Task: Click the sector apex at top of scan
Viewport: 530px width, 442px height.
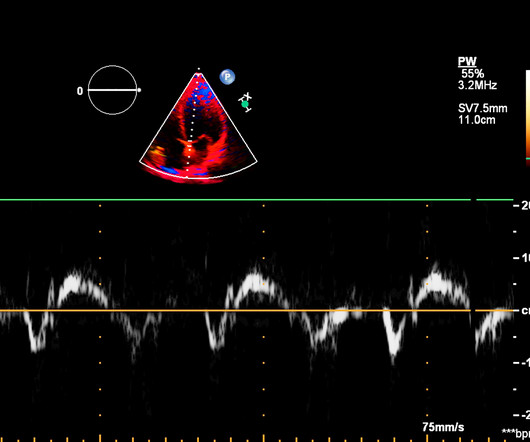Action: pyautogui.click(x=198, y=72)
